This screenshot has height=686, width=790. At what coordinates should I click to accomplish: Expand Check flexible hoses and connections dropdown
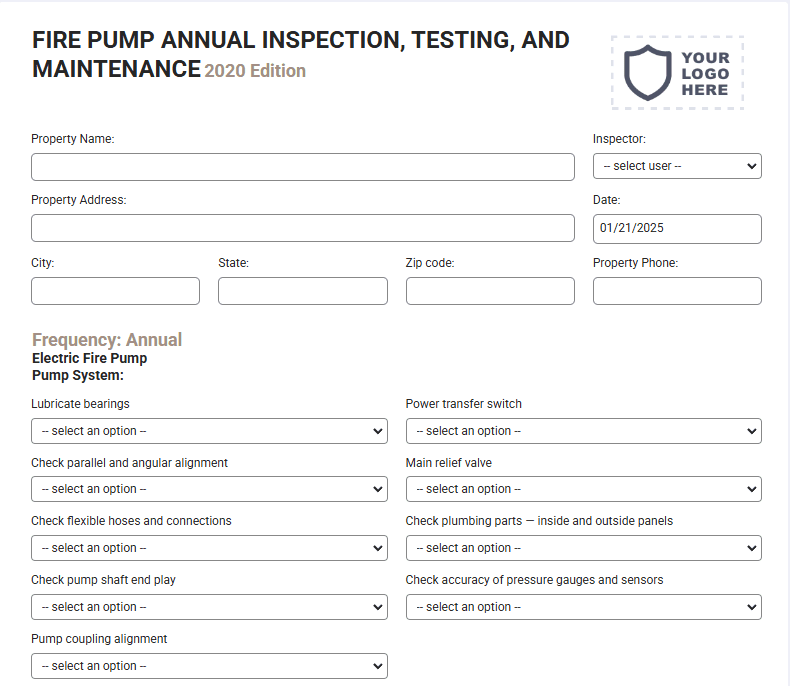click(209, 548)
